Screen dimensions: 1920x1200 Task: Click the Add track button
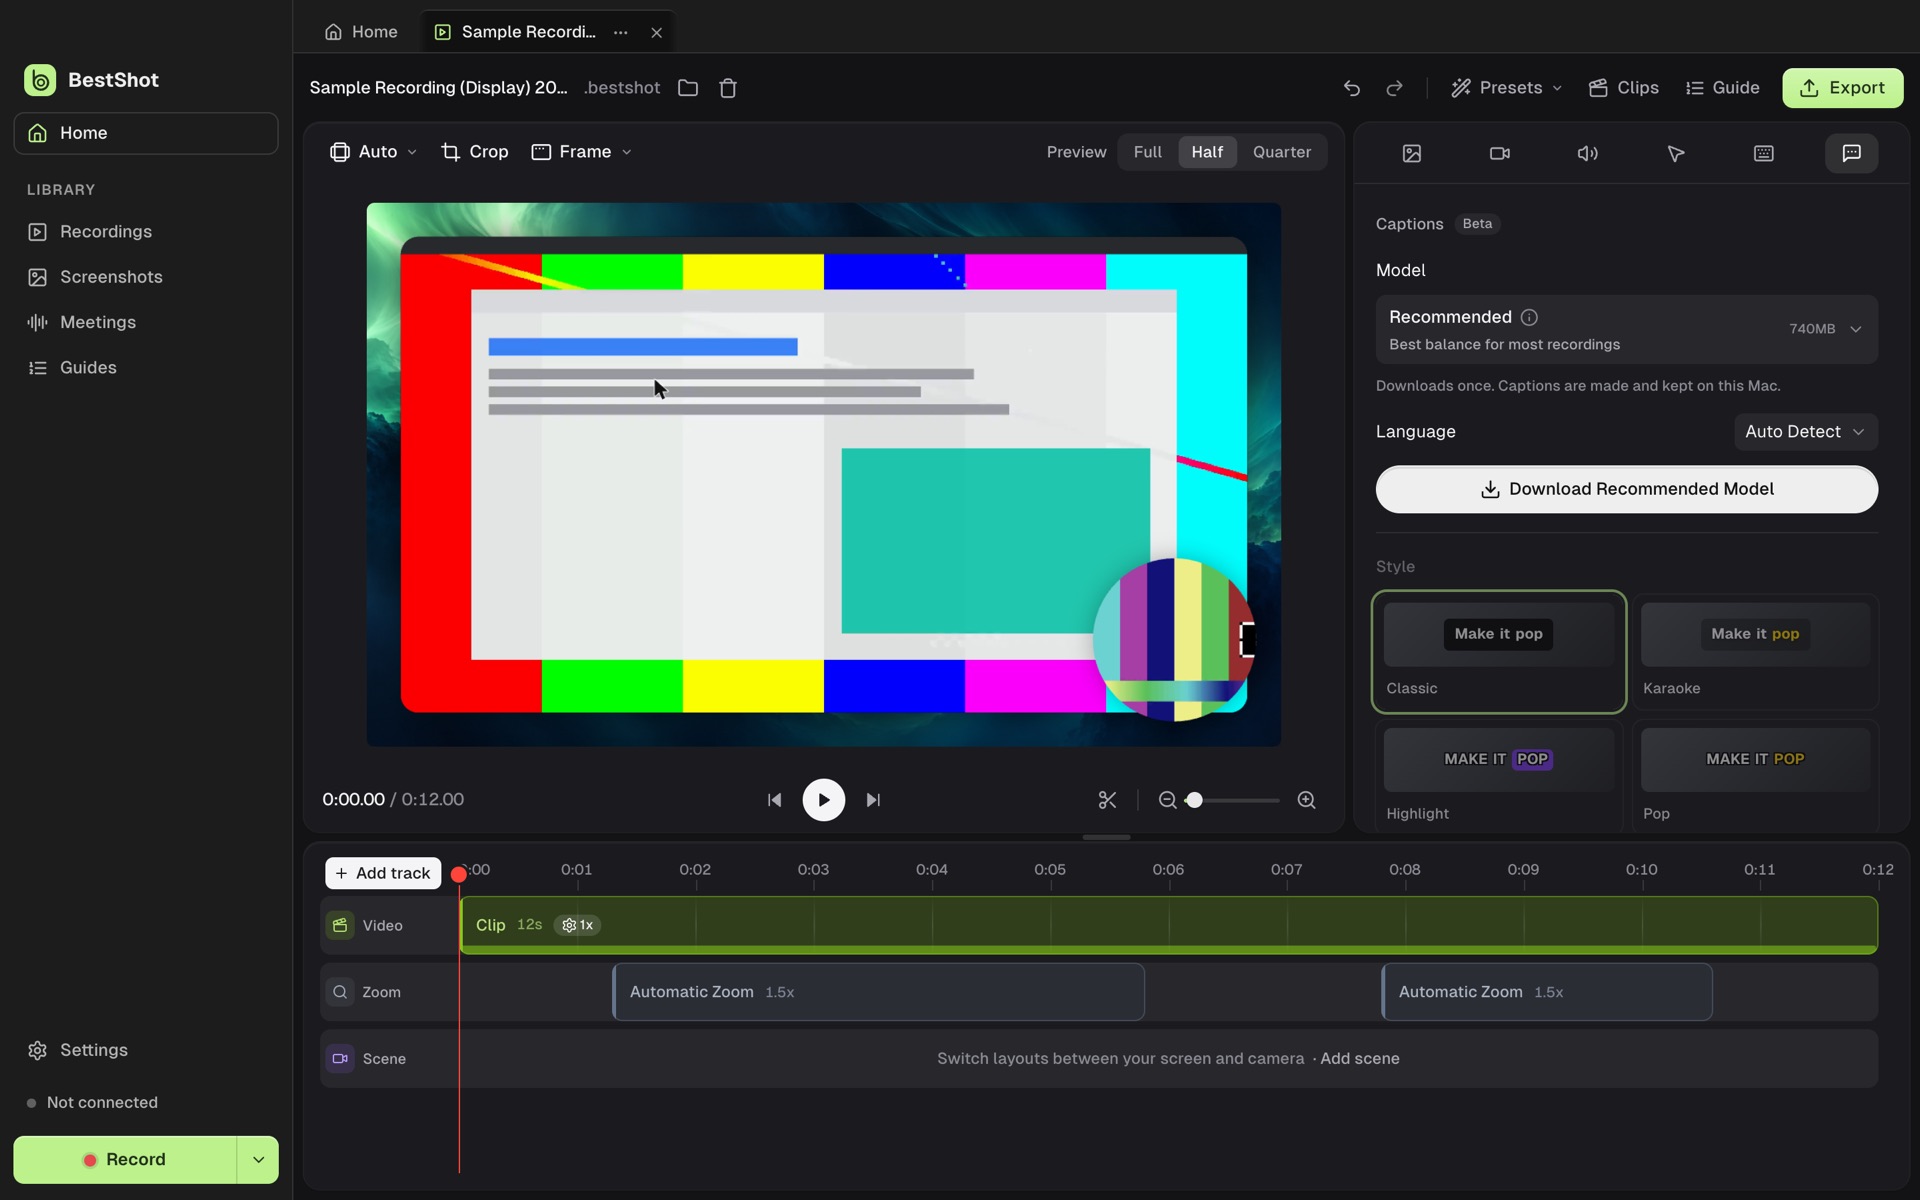coord(383,873)
